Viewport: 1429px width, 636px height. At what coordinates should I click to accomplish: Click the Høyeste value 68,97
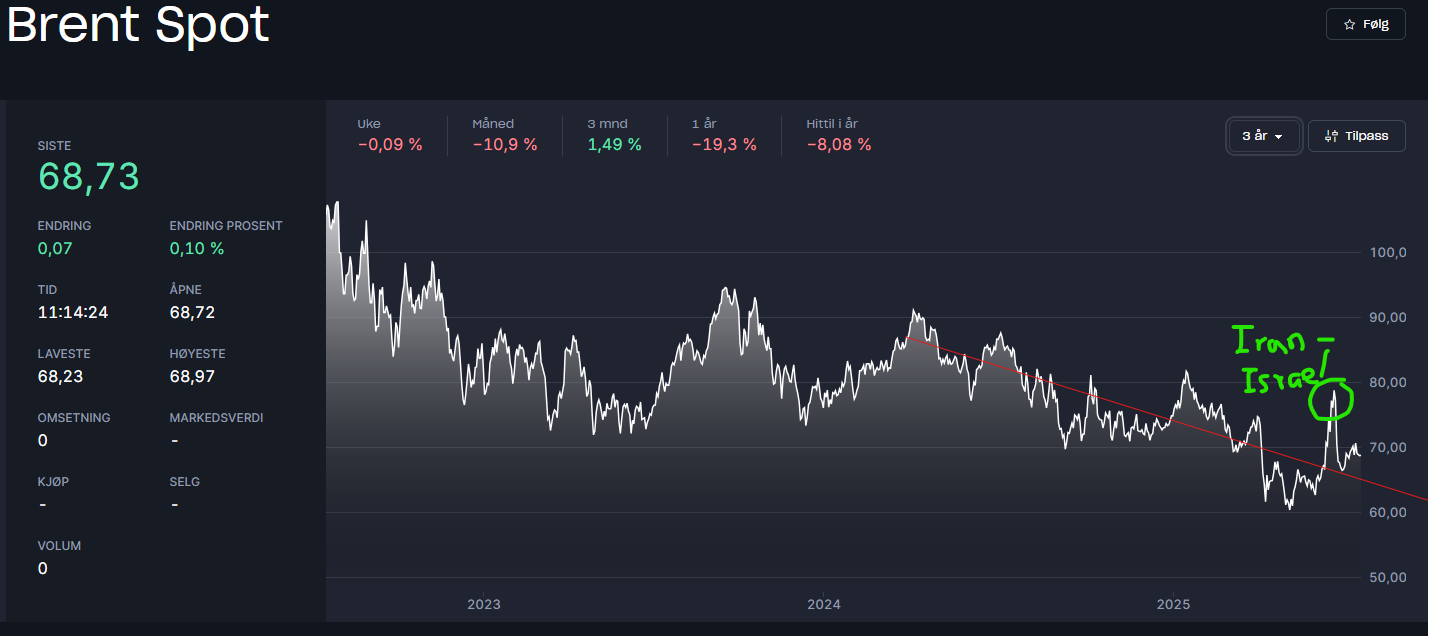[192, 376]
